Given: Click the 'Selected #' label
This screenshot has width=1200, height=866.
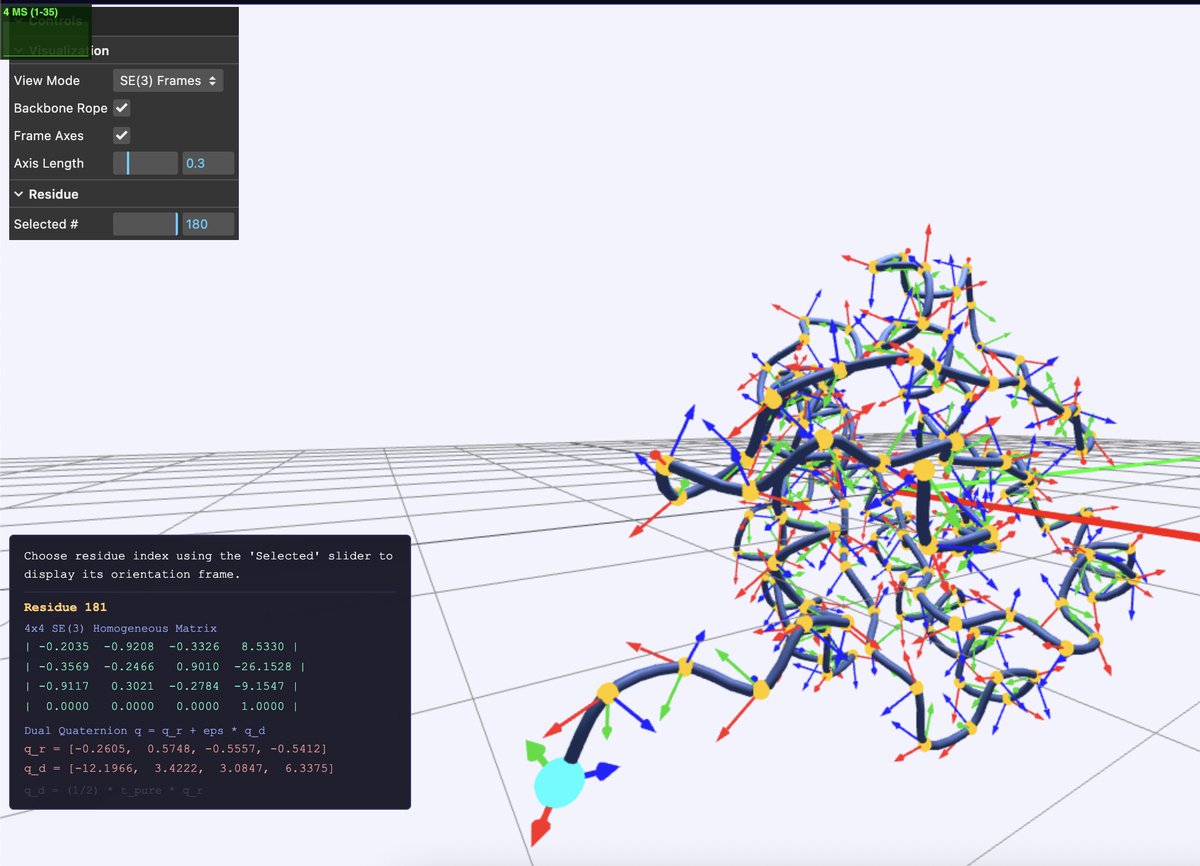Looking at the screenshot, I should coord(46,224).
